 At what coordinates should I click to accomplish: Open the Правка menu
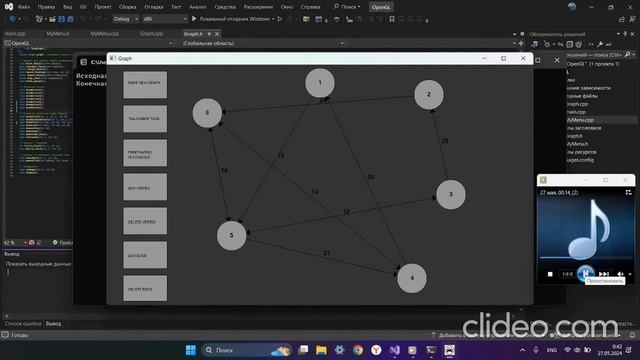(47, 7)
